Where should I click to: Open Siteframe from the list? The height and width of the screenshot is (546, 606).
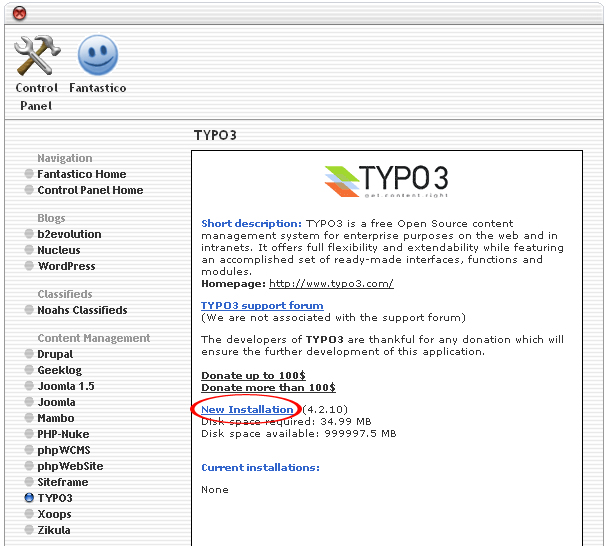click(x=63, y=482)
